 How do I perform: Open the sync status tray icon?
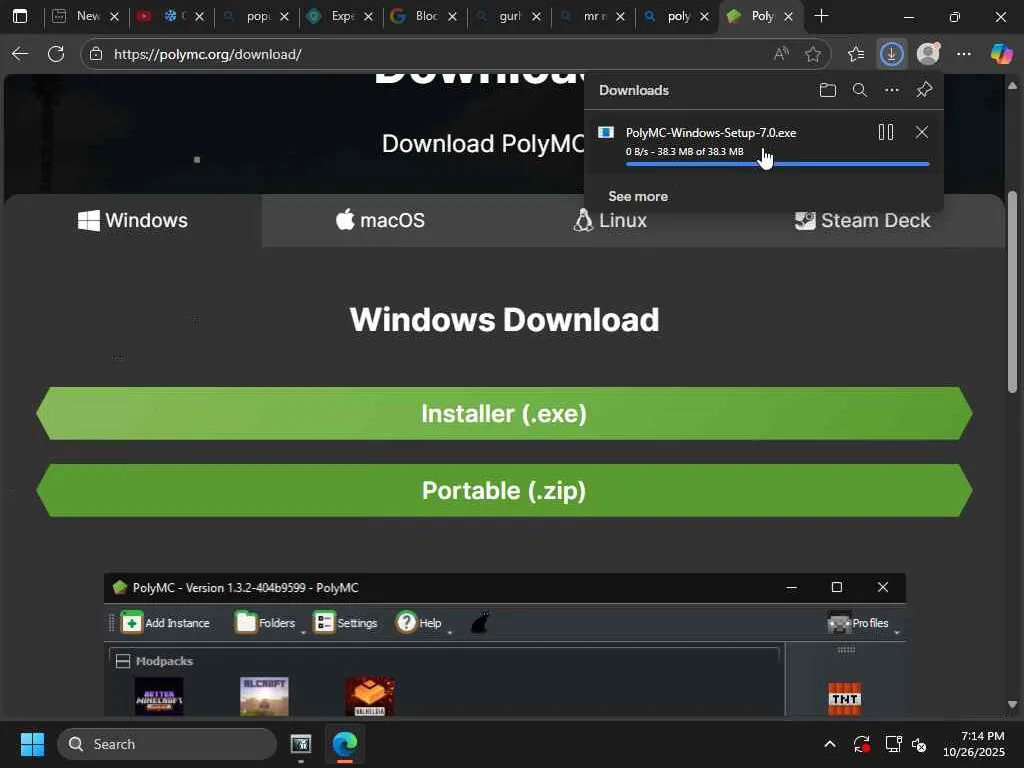click(861, 744)
